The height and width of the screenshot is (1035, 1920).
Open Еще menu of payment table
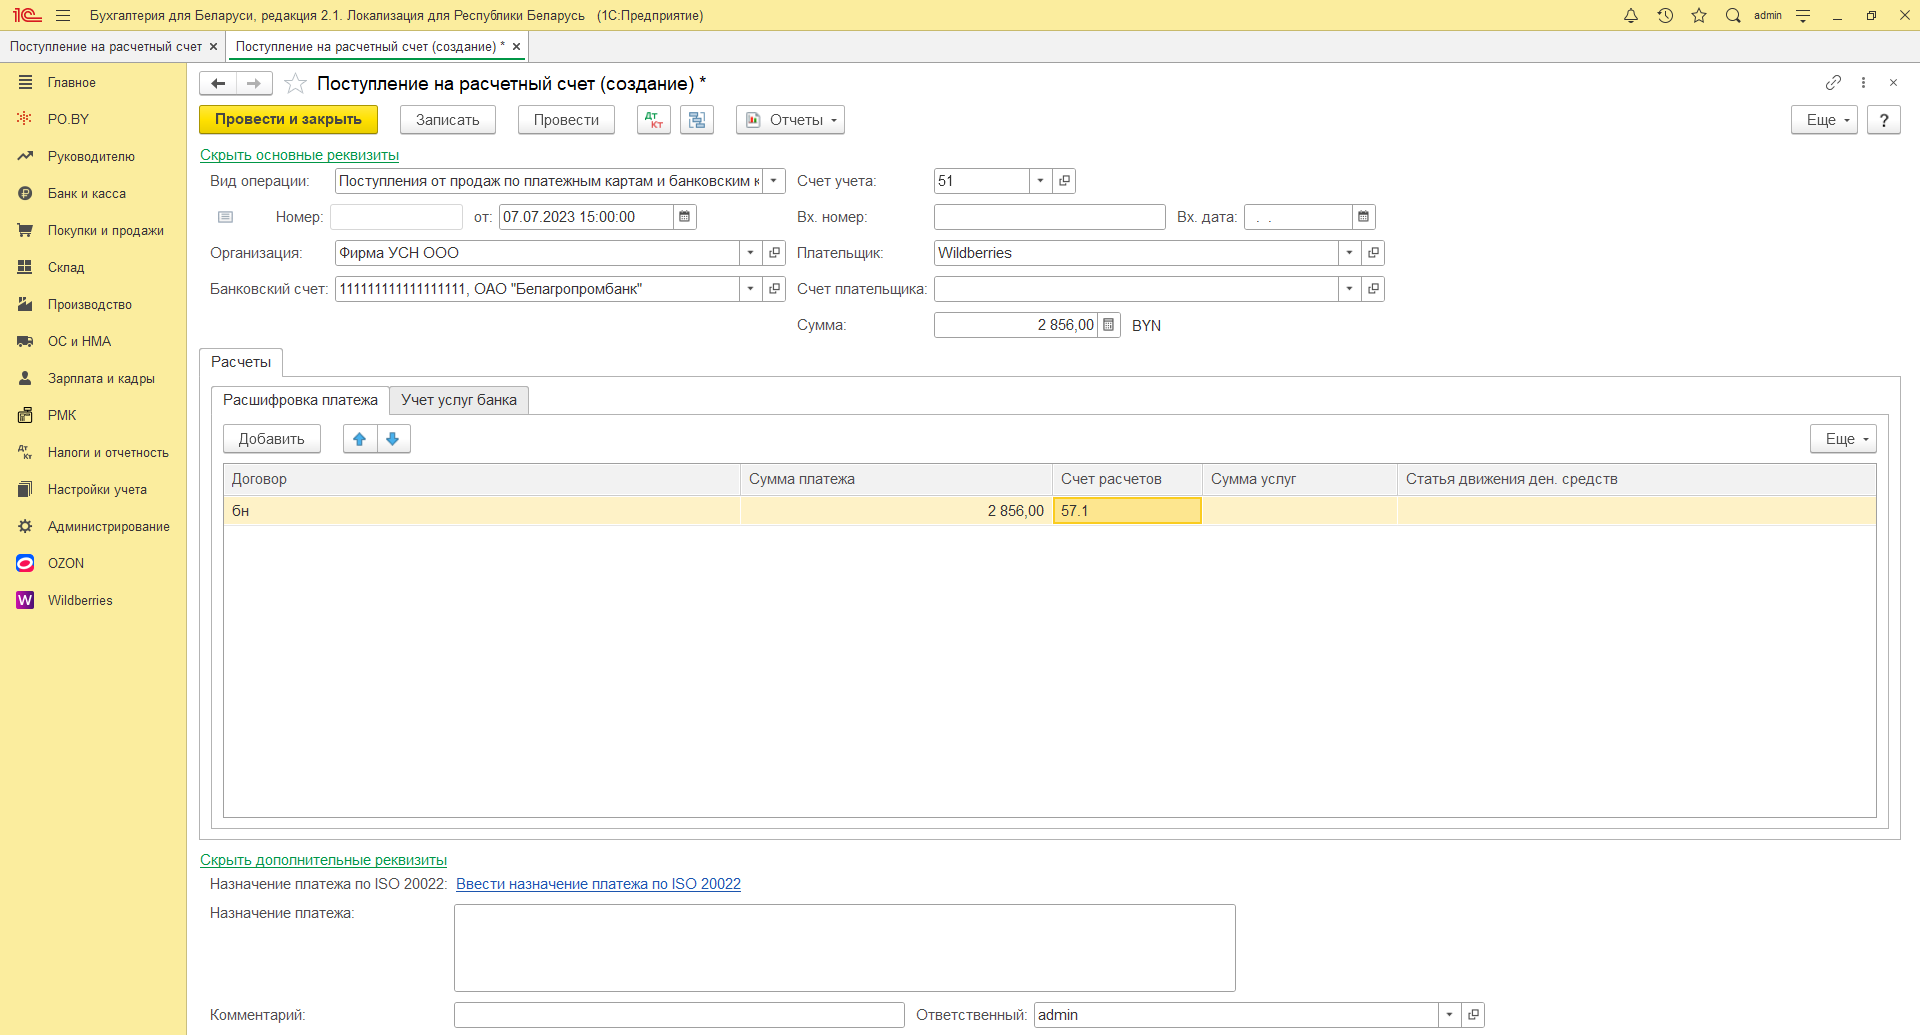1843,439
